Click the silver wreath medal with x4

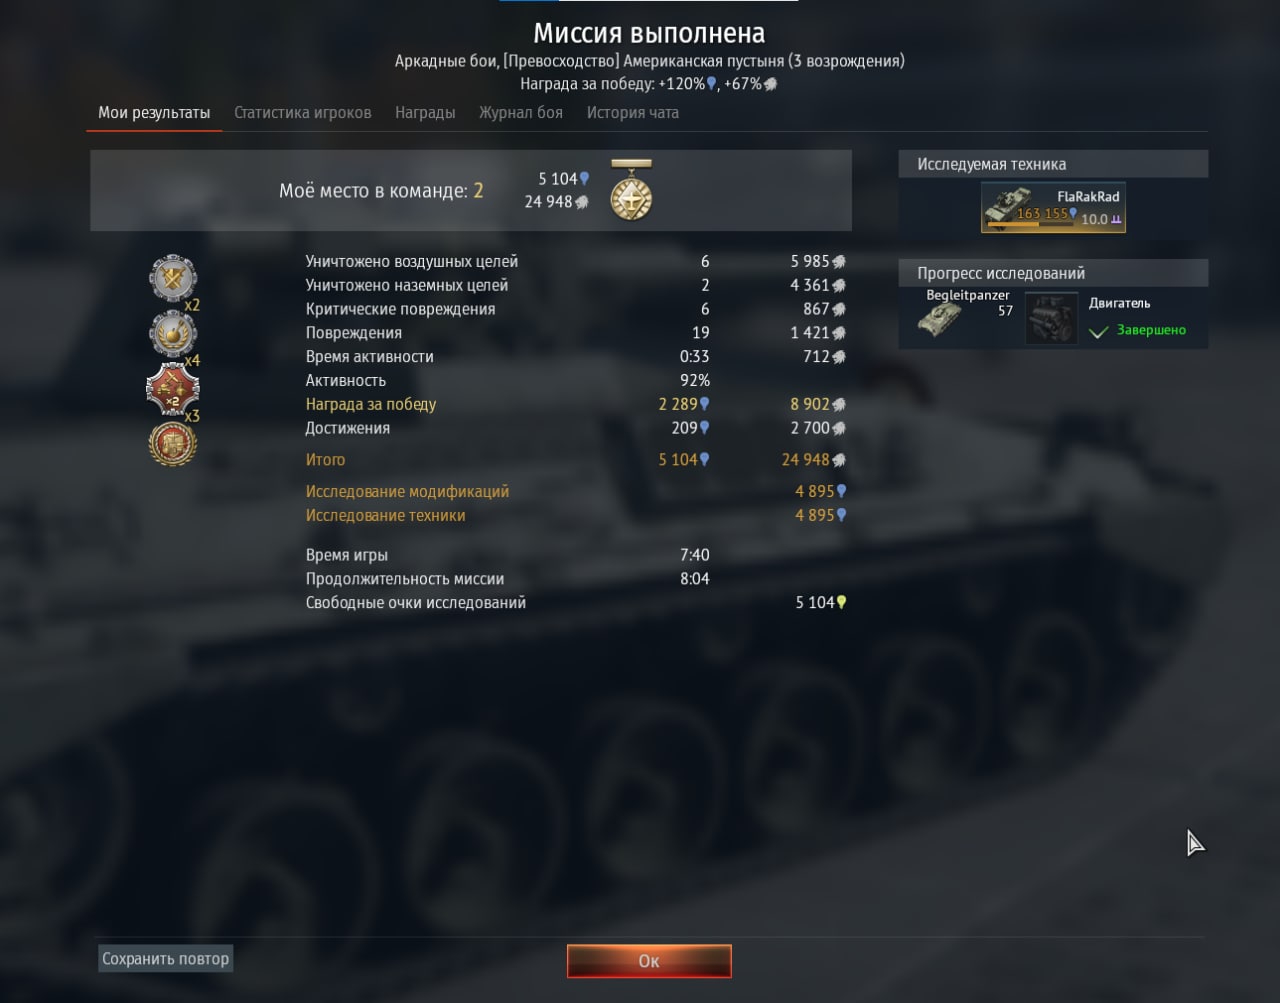(173, 334)
